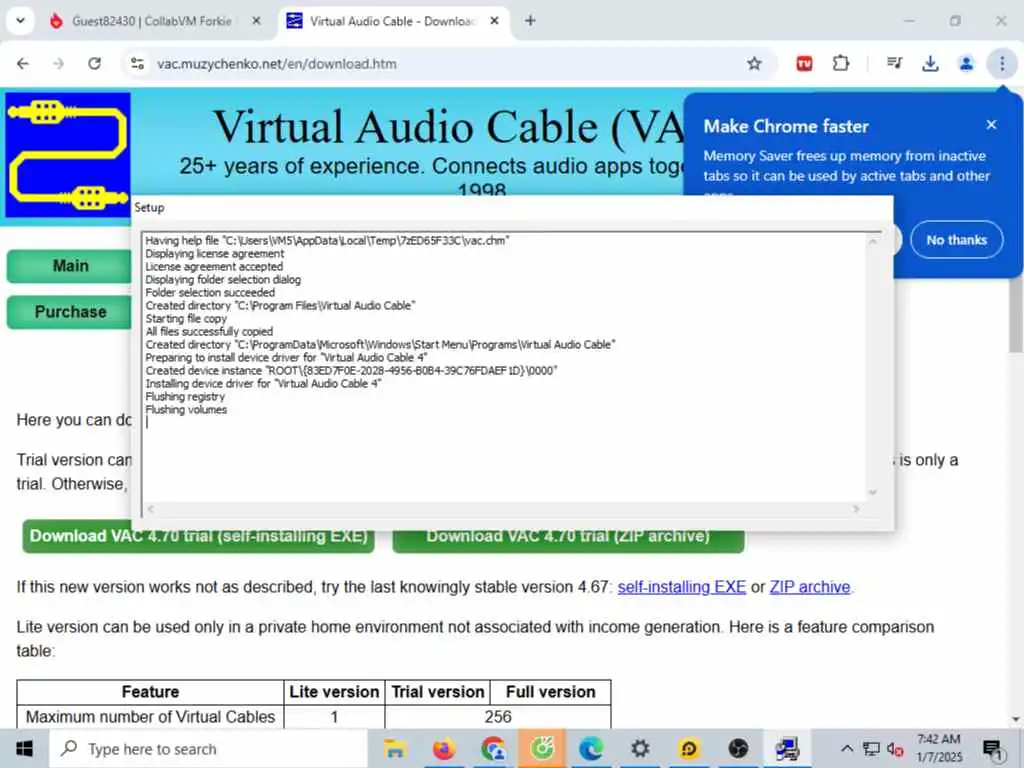
Task: Open the 4.67 self-installing EXE link
Action: click(x=681, y=587)
